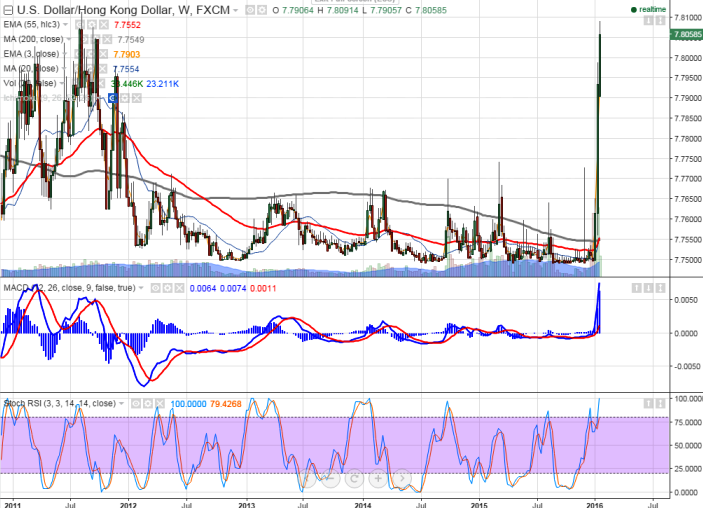This screenshot has width=703, height=508.
Task: Remove the EMA (55, hlc3) indicator
Action: pyautogui.click(x=104, y=25)
